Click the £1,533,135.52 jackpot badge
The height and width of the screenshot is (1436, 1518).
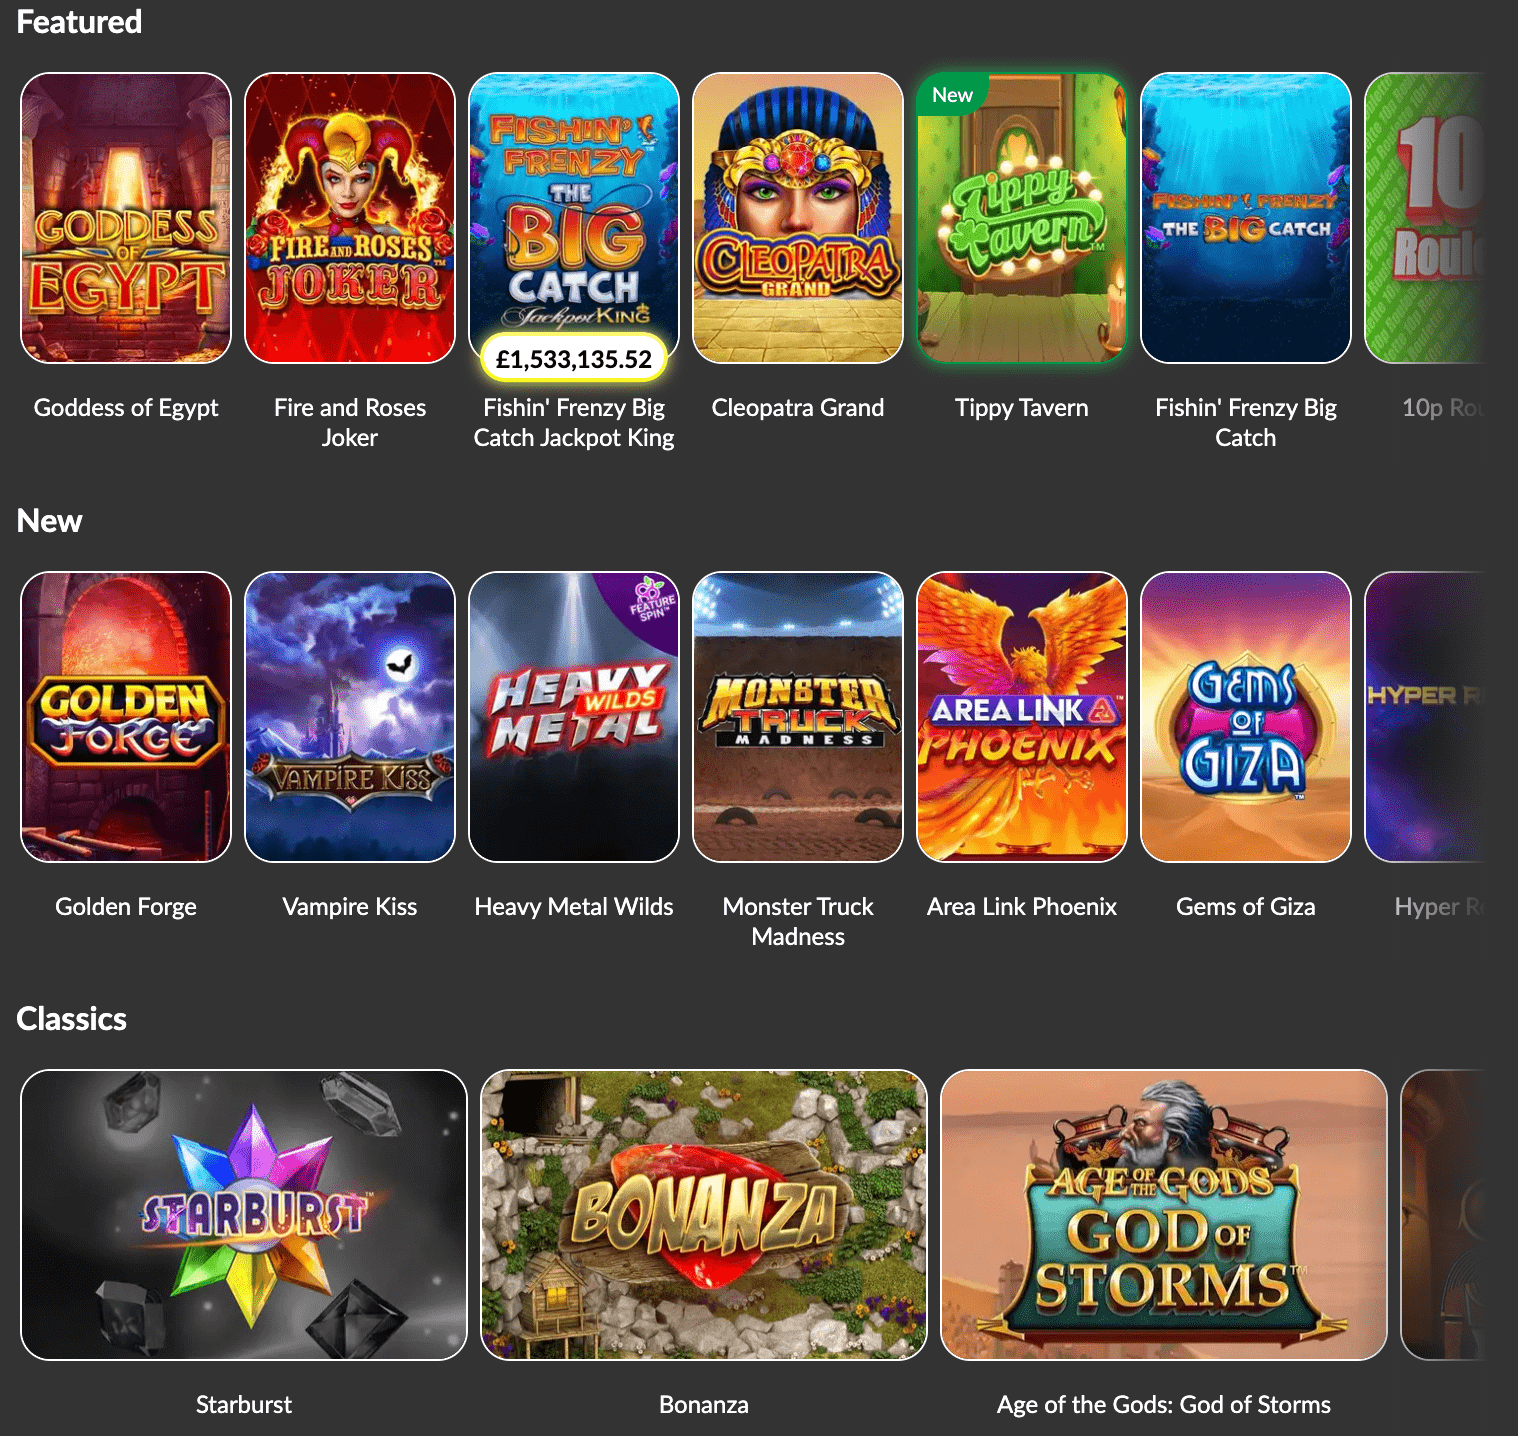[574, 359]
